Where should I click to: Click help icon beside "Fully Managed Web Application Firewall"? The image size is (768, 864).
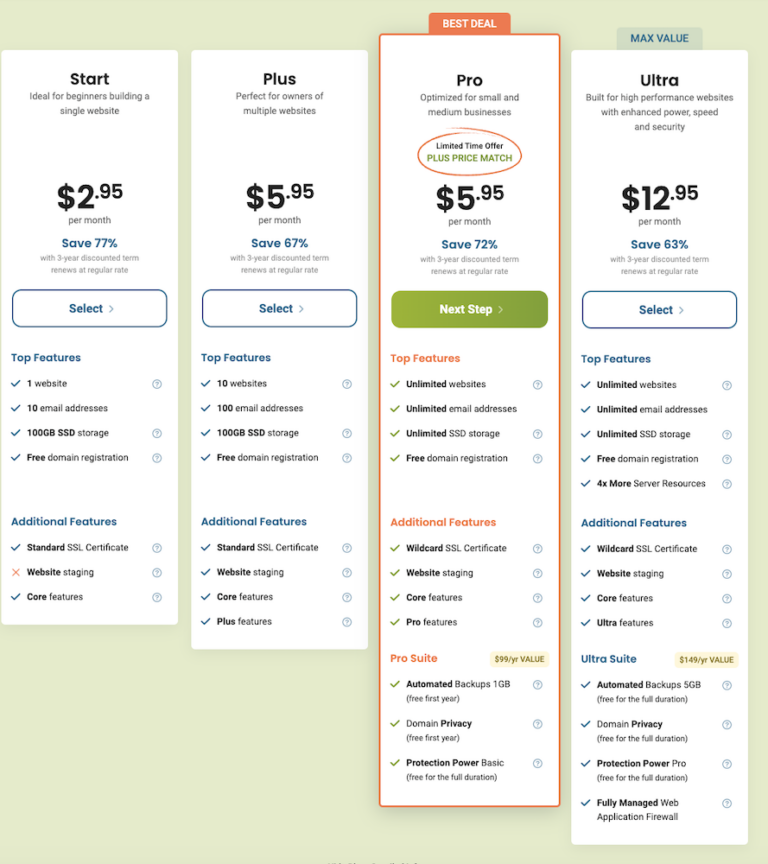pyautogui.click(x=727, y=803)
